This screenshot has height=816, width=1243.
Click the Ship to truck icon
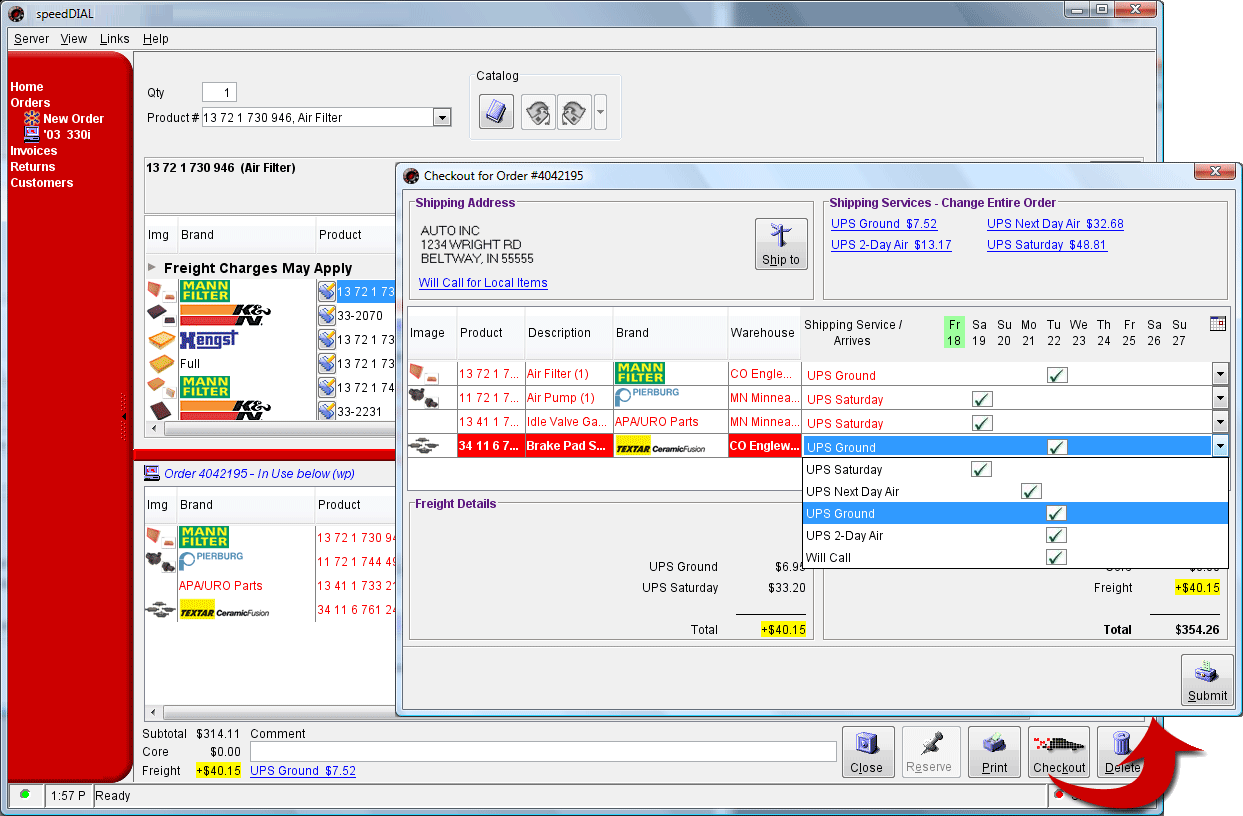[781, 243]
